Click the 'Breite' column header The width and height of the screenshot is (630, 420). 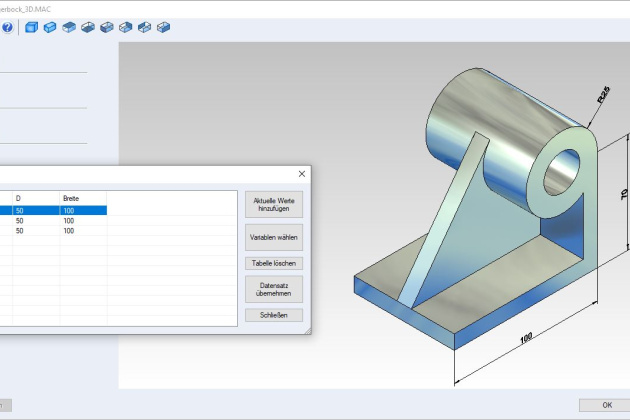click(x=71, y=198)
